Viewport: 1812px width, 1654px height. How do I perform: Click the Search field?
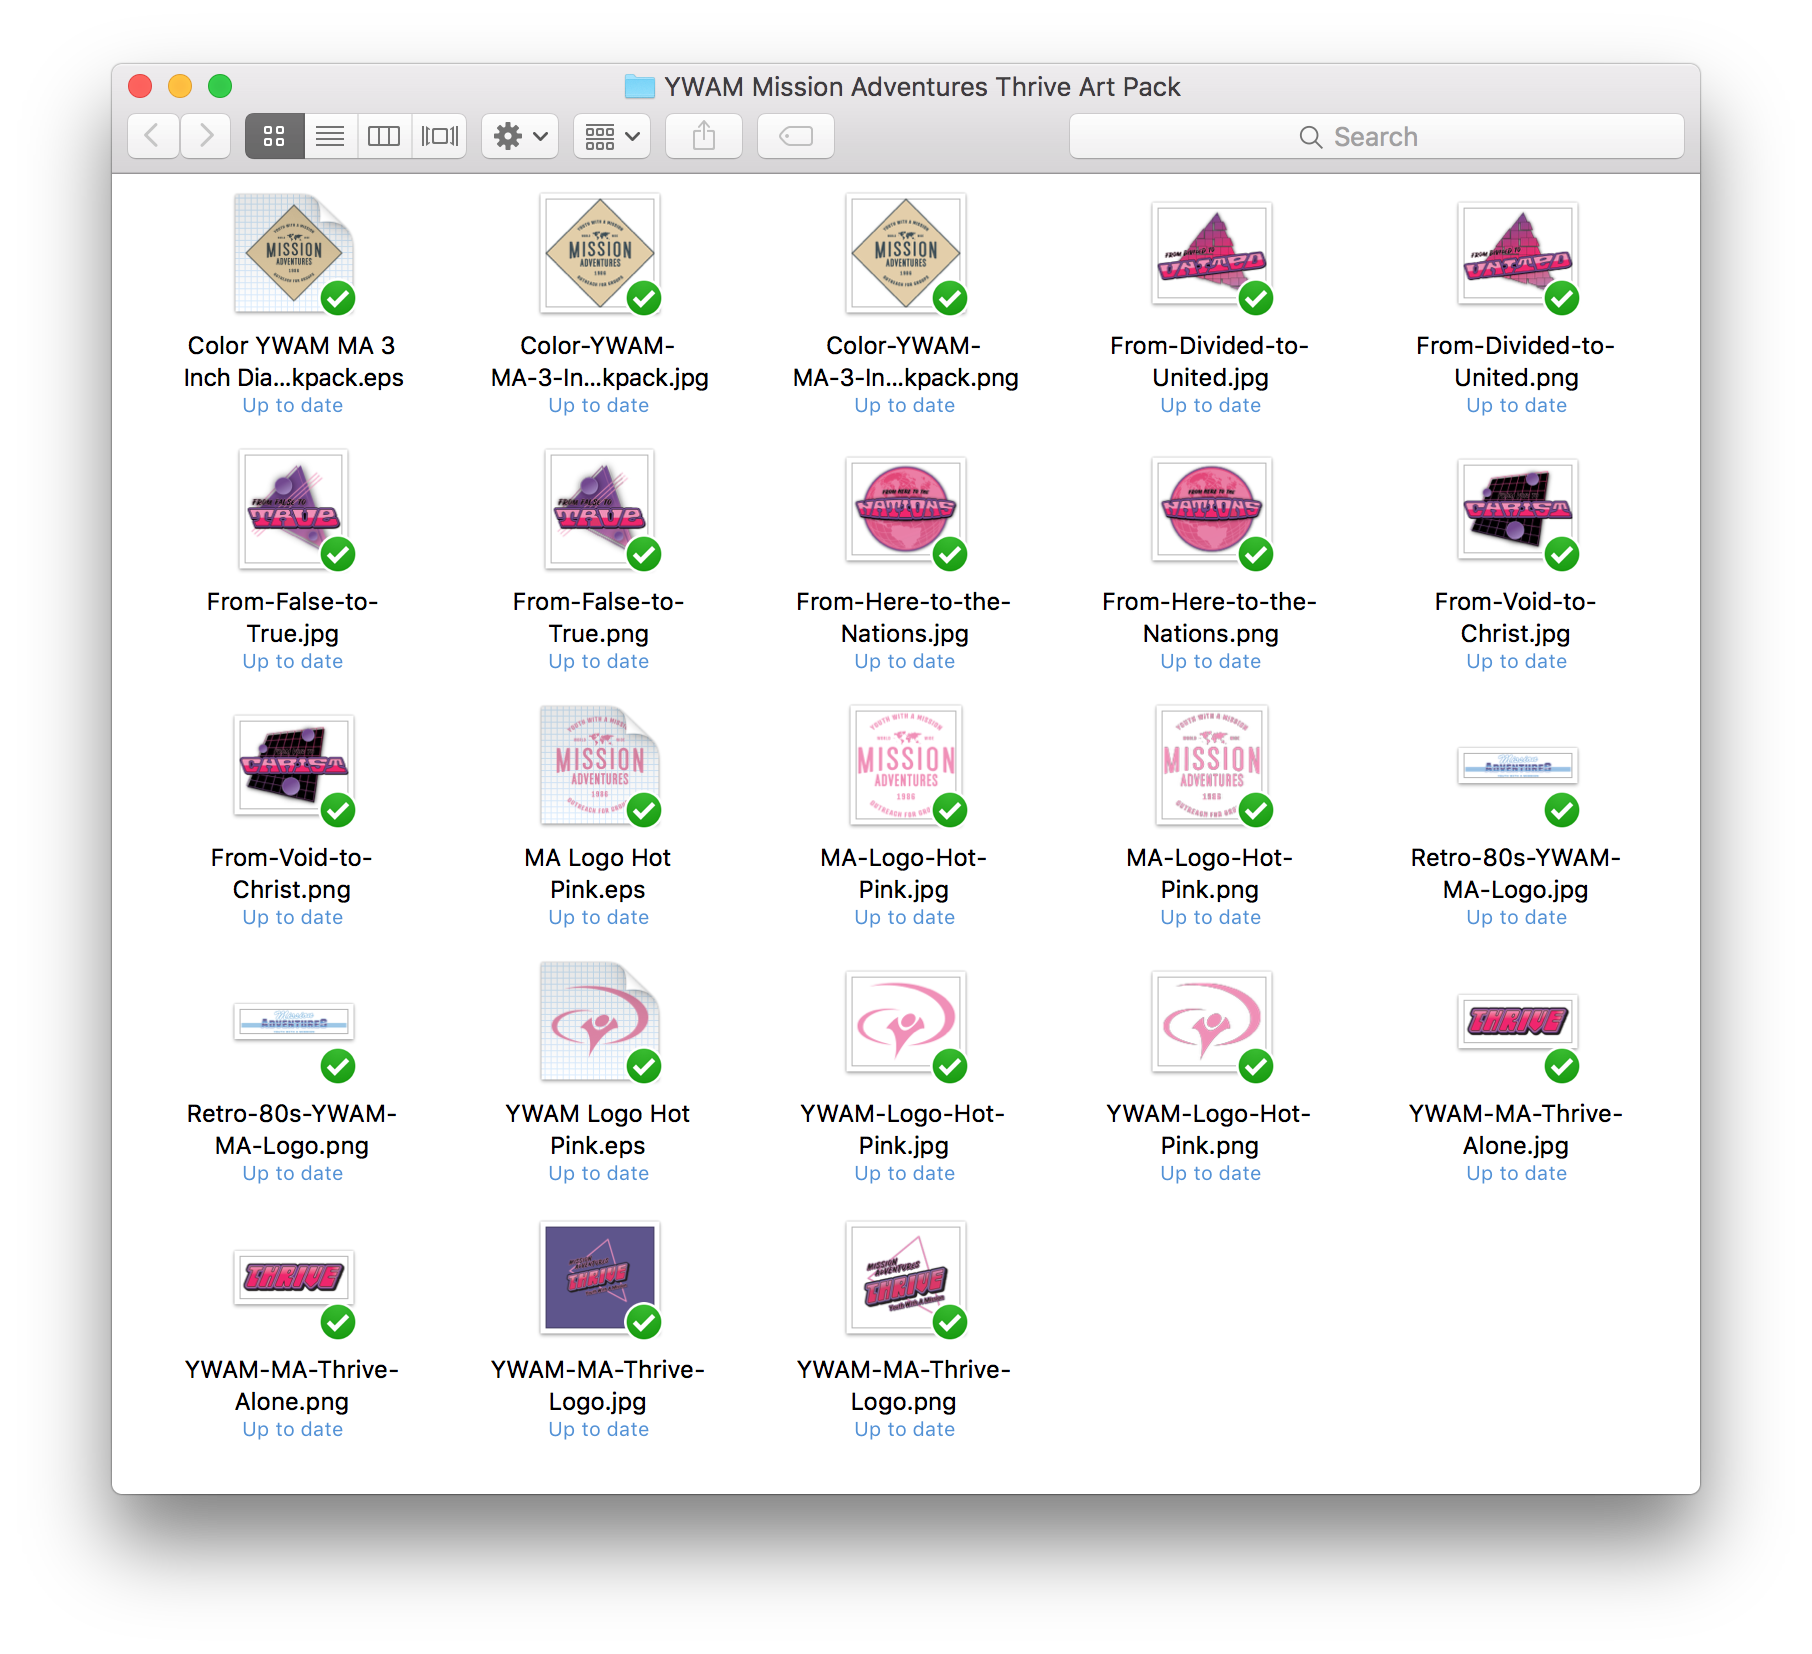pyautogui.click(x=1377, y=136)
